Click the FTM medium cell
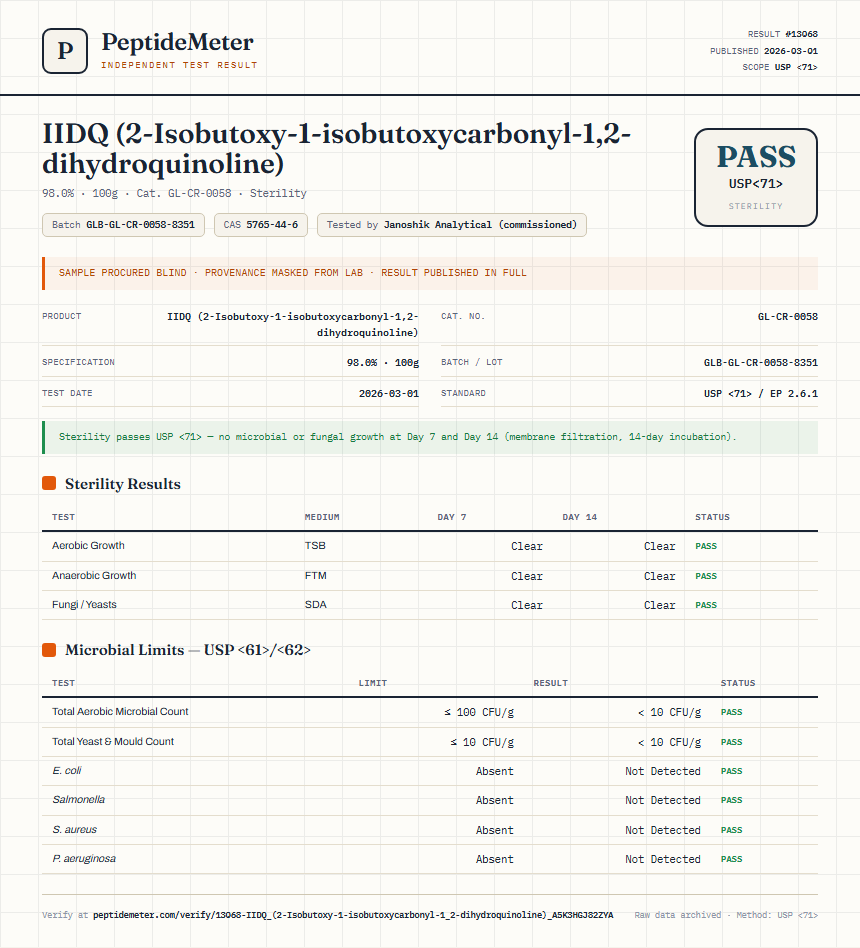The width and height of the screenshot is (860, 948). click(x=316, y=576)
